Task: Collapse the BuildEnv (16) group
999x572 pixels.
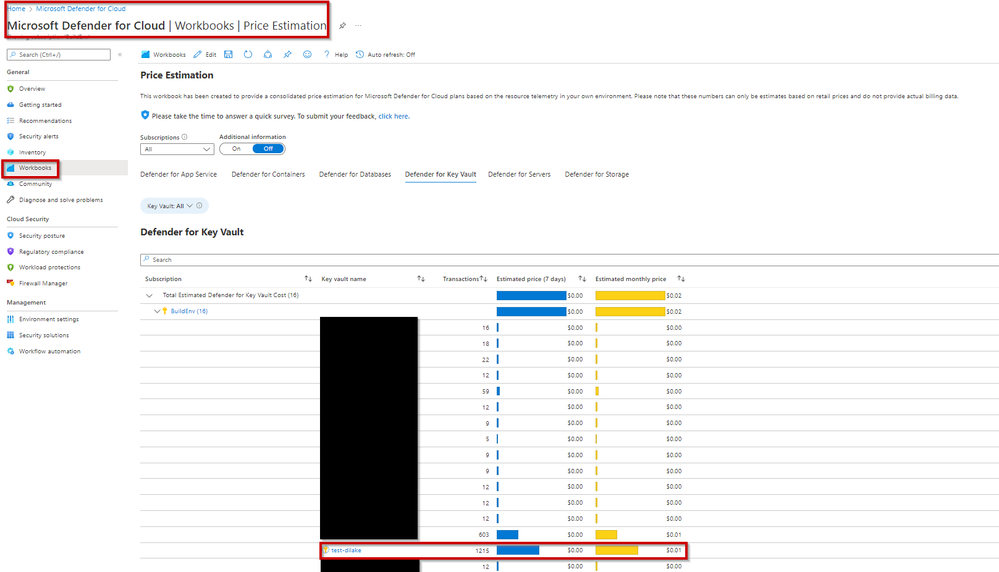Action: coord(157,311)
